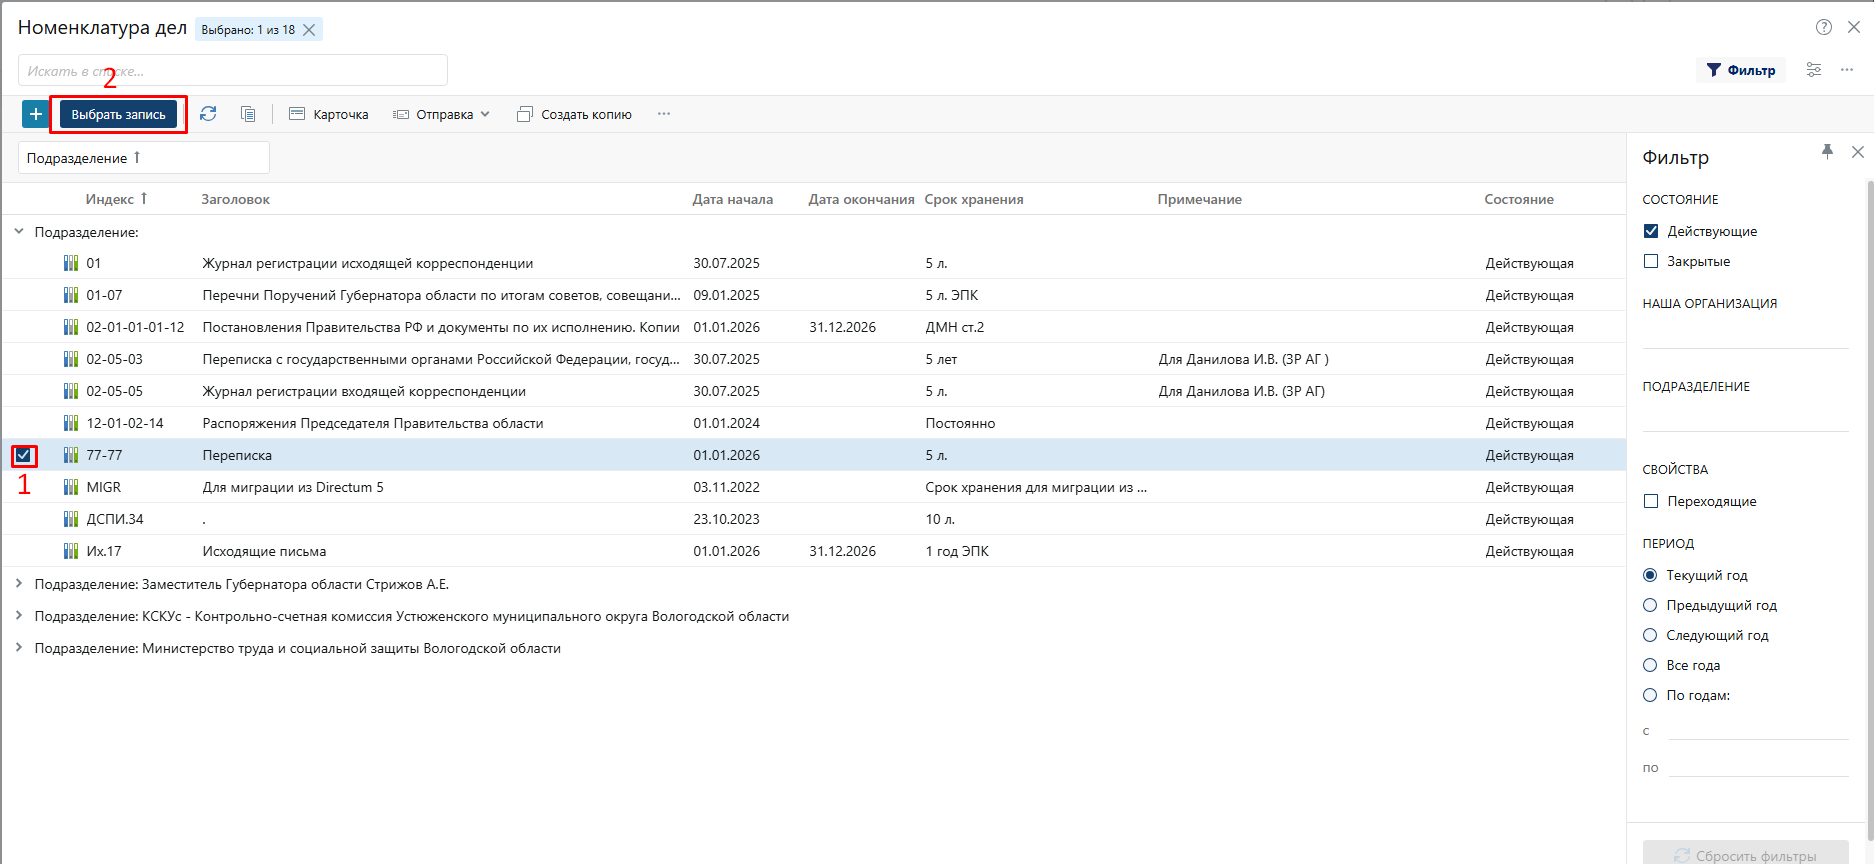Click the blue plus add record button
This screenshot has height=864, width=1874.
pos(35,114)
